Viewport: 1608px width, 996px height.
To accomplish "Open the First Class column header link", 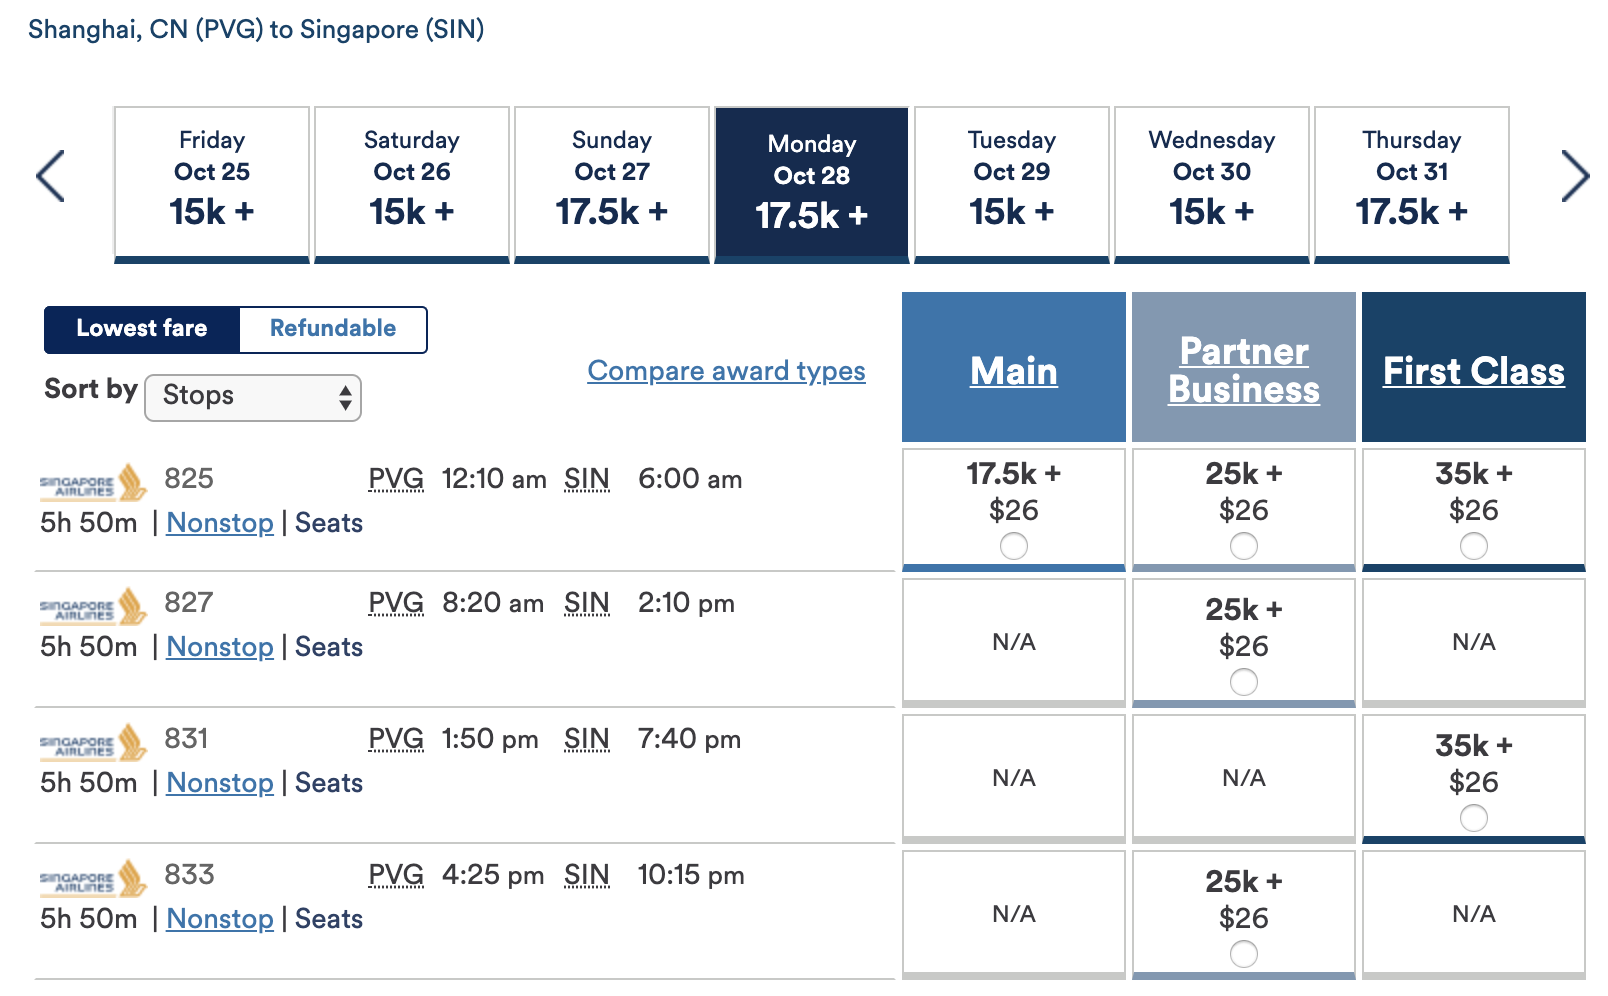I will click(x=1474, y=371).
